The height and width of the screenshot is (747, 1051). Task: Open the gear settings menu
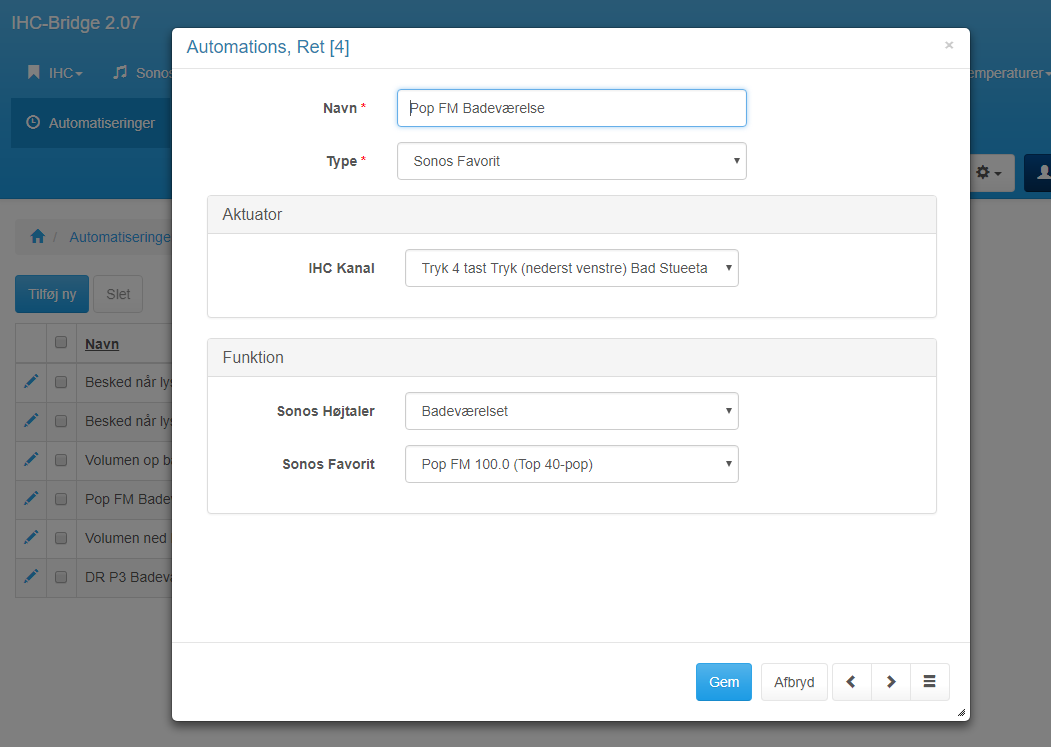(987, 173)
